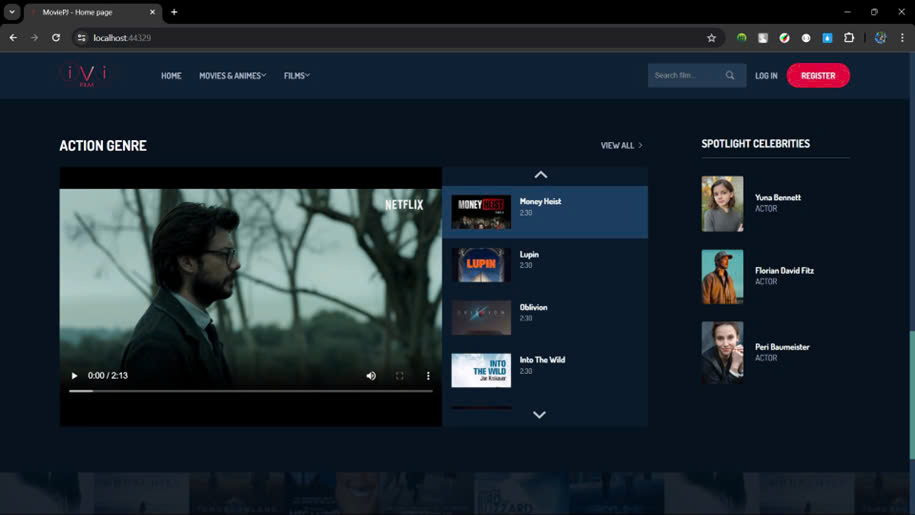Go back in browser history
The image size is (915, 515).
click(13, 37)
